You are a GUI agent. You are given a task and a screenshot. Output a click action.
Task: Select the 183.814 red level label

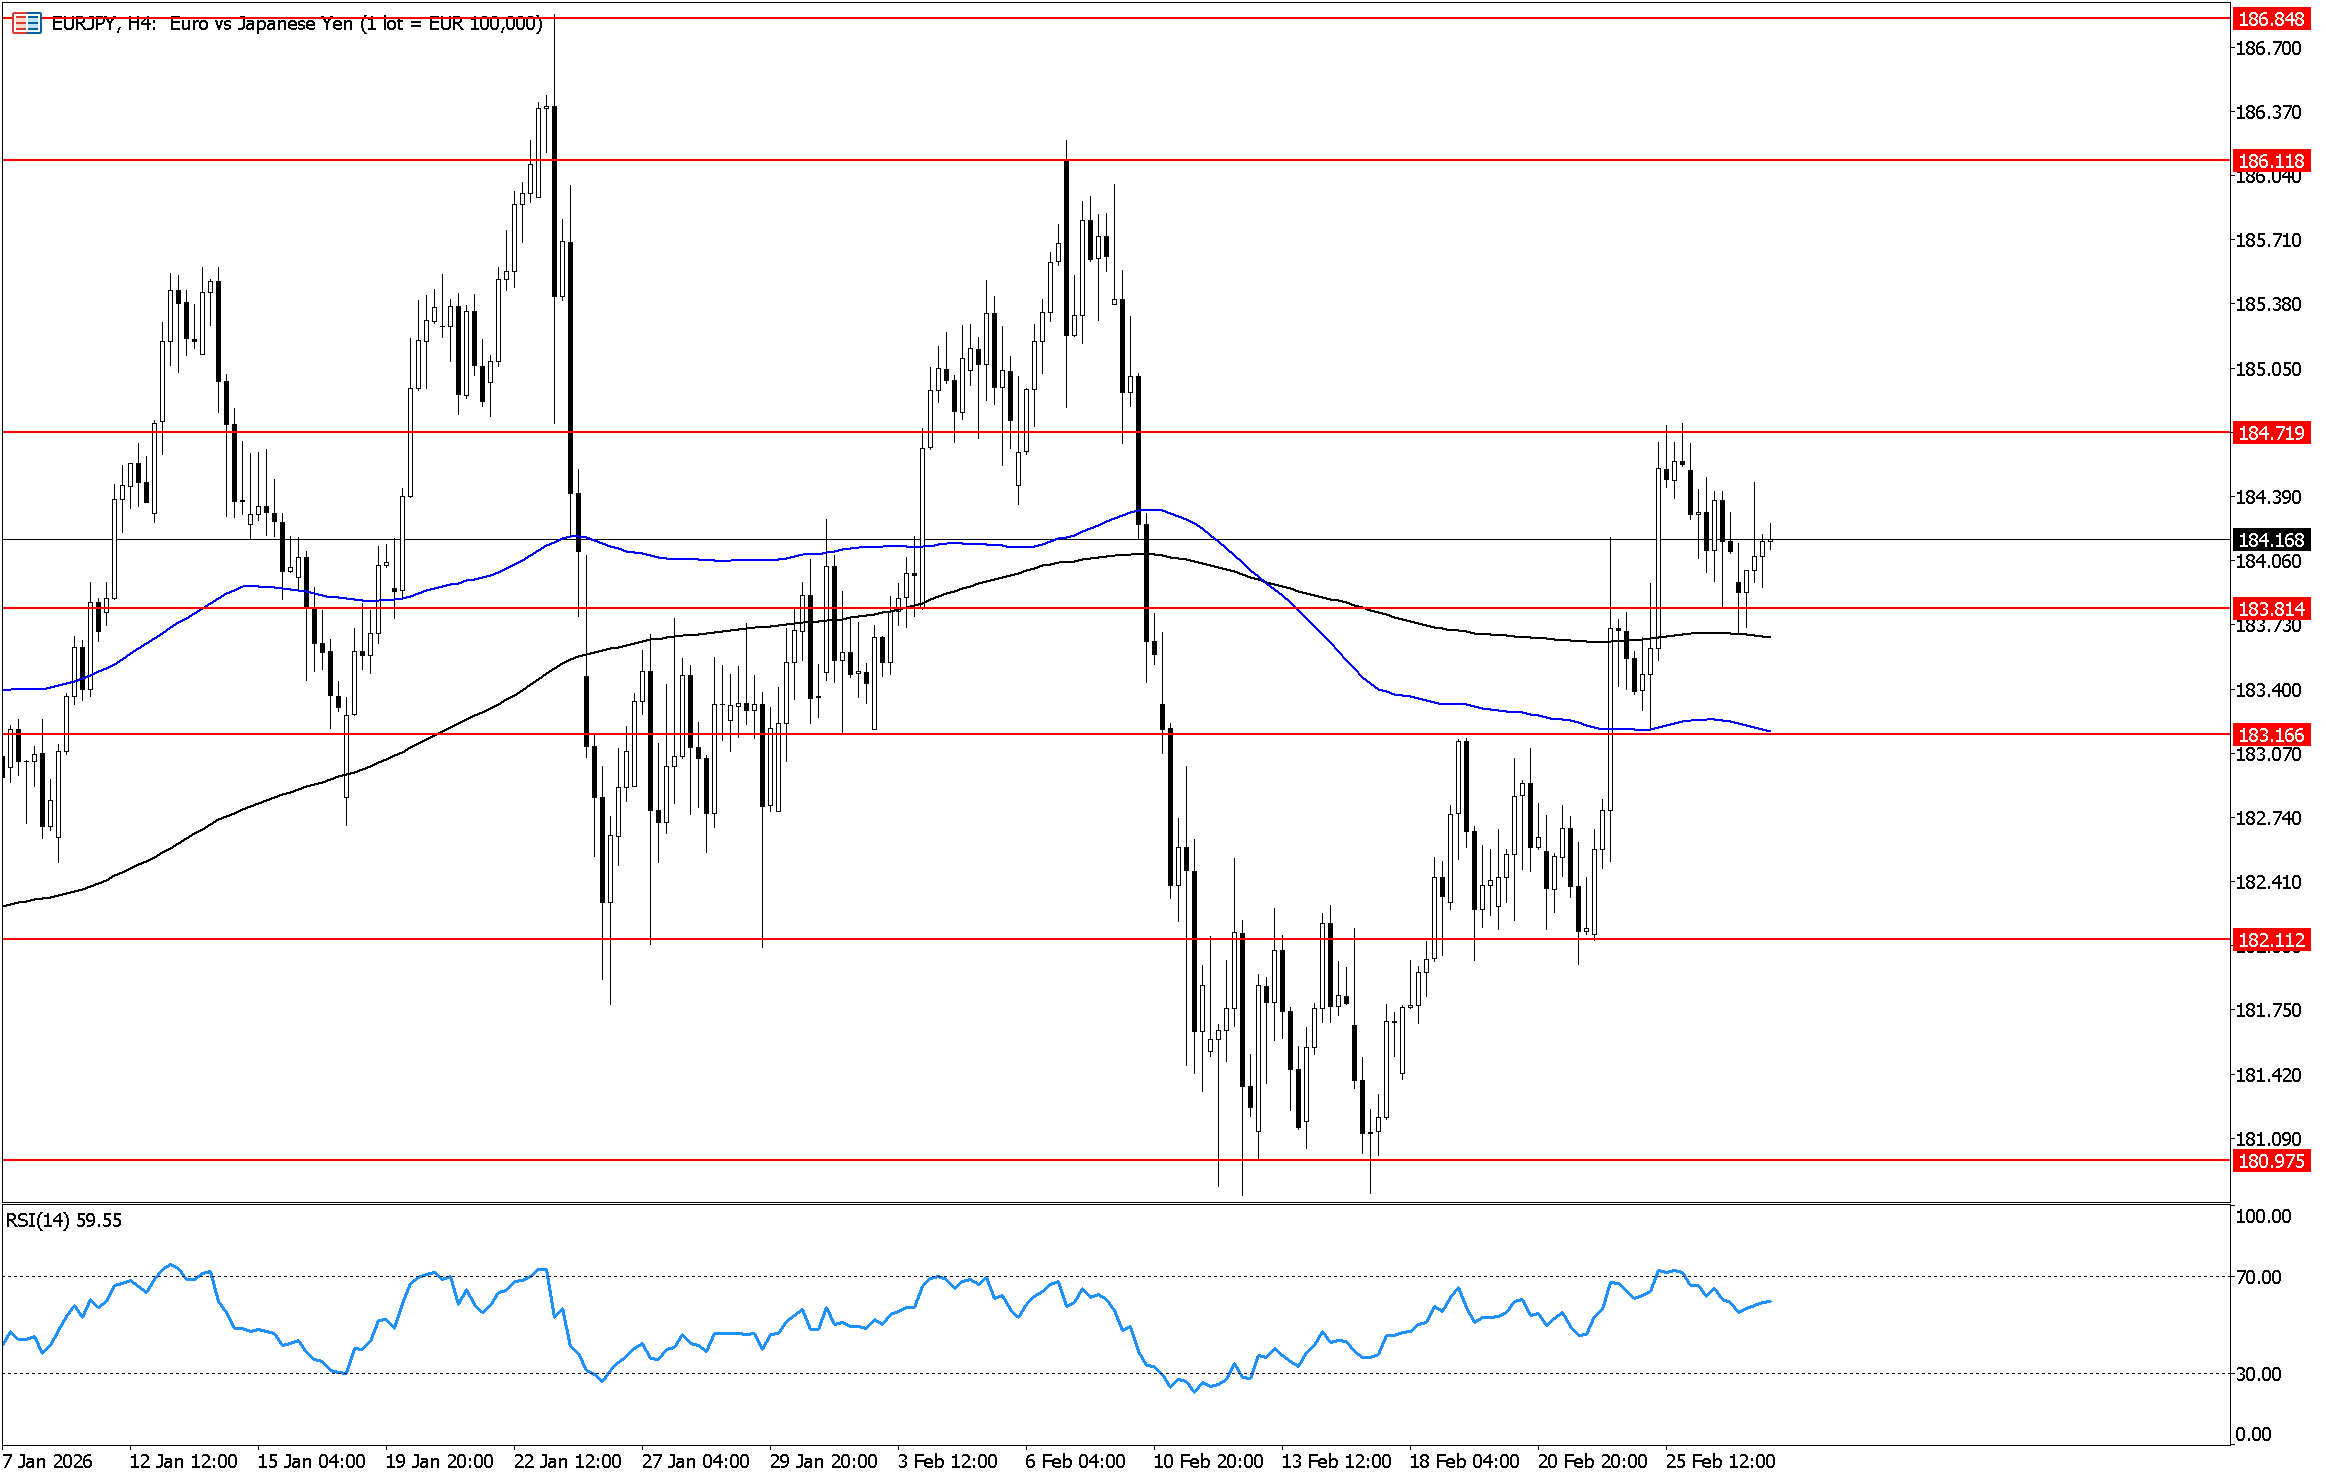pyautogui.click(x=2270, y=608)
